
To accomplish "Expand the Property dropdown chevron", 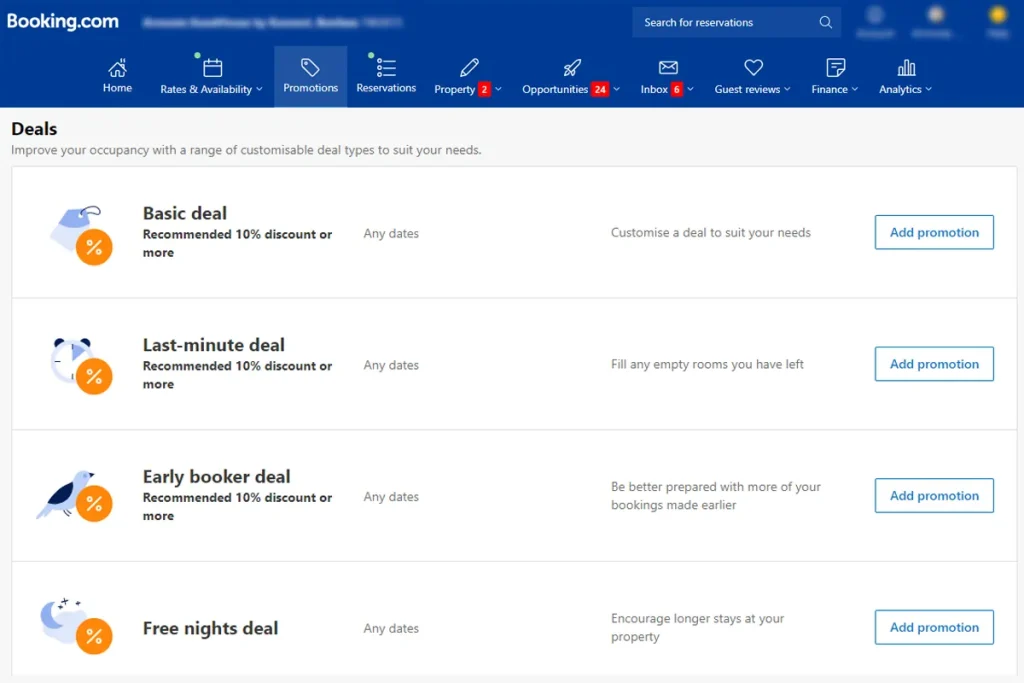I will point(498,89).
